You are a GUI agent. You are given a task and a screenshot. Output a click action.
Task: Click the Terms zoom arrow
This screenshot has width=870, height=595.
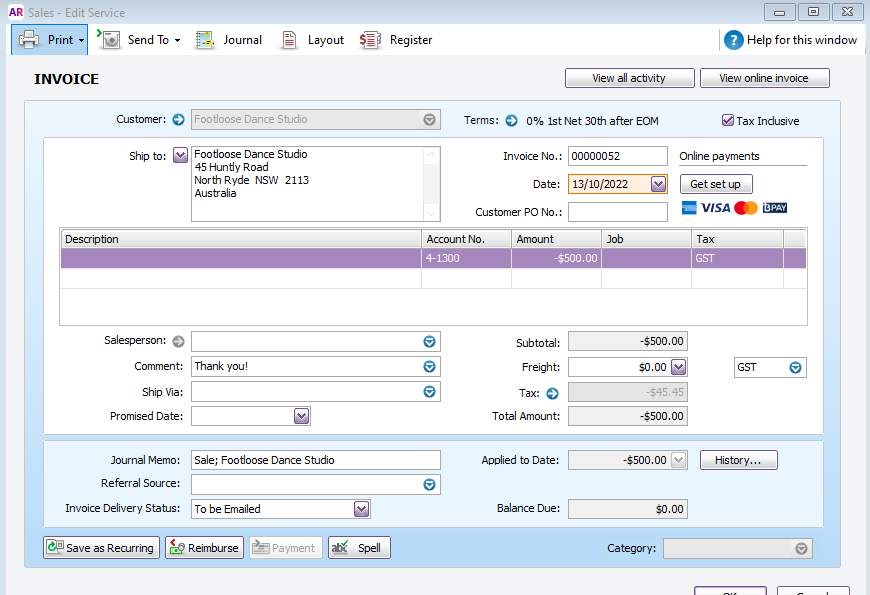click(511, 120)
